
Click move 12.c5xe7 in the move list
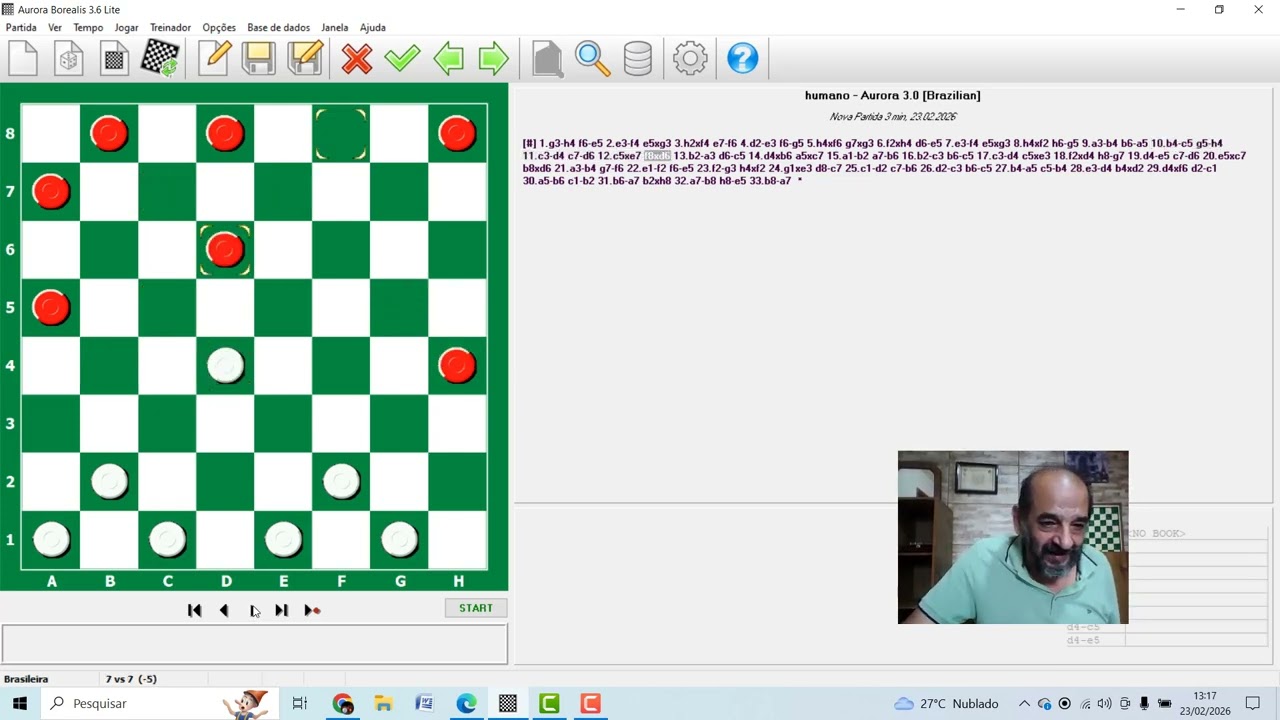[x=619, y=156]
